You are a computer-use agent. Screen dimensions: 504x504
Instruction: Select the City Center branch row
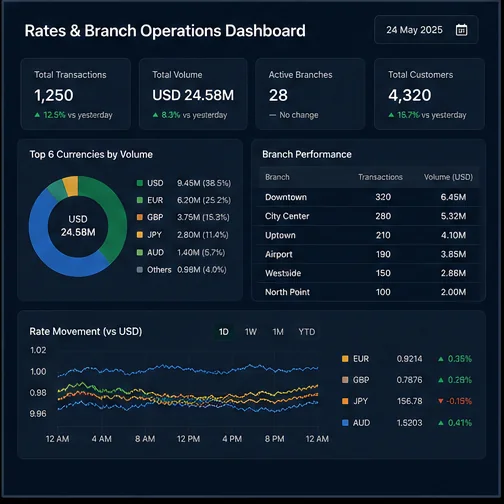tap(369, 216)
